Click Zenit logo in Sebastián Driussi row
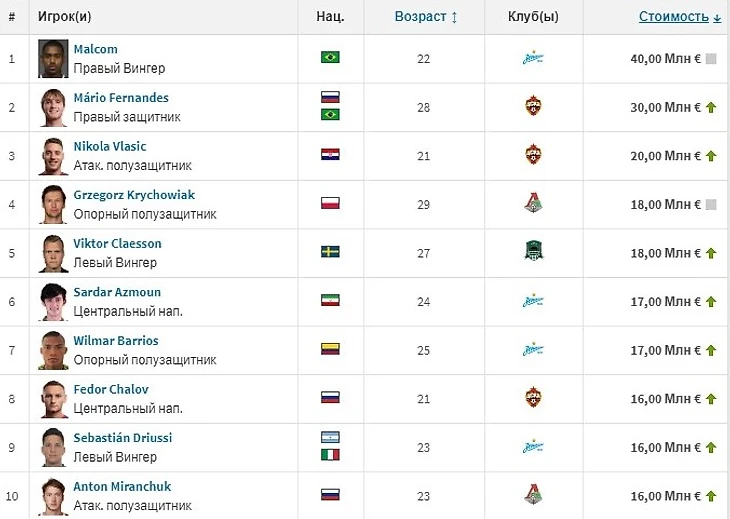Image resolution: width=730 pixels, height=519 pixels. (532, 446)
